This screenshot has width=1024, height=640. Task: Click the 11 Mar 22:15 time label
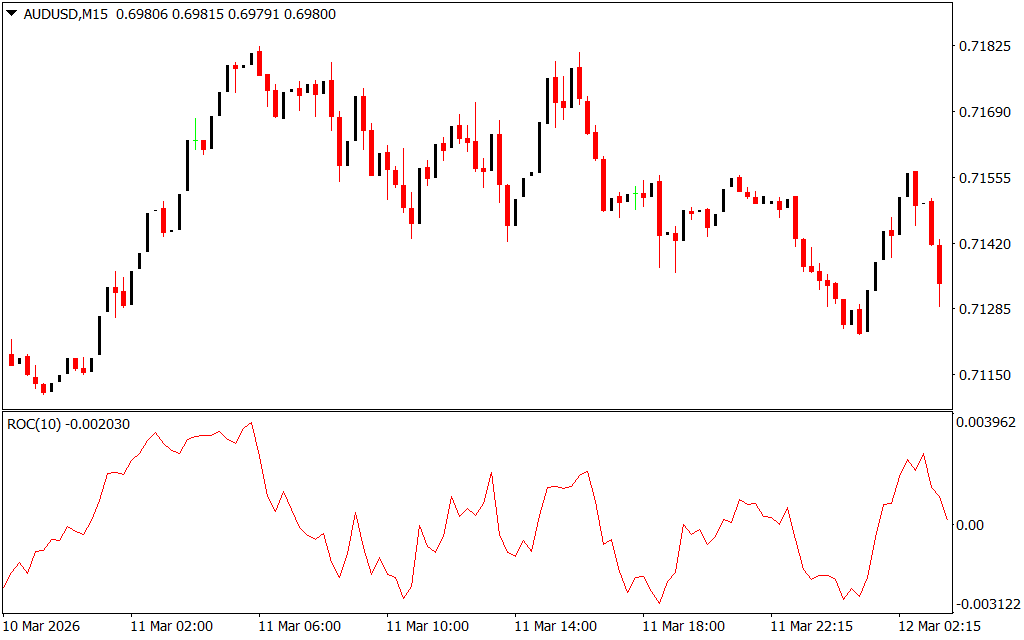pos(811,626)
